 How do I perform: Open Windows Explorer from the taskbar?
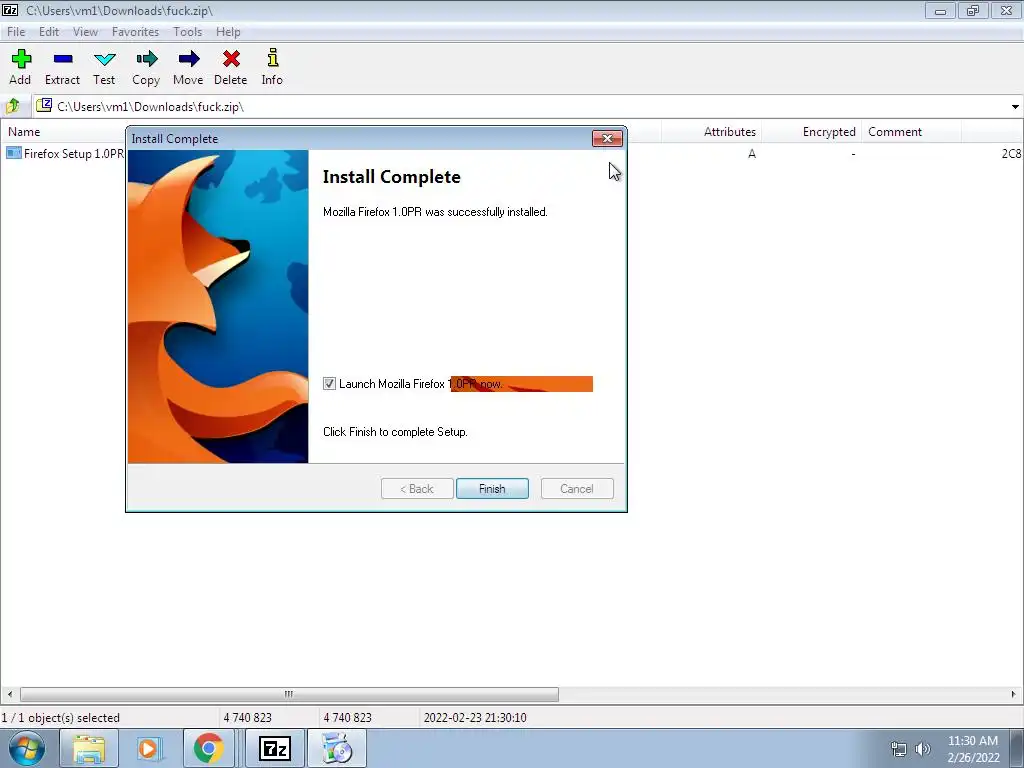point(89,748)
